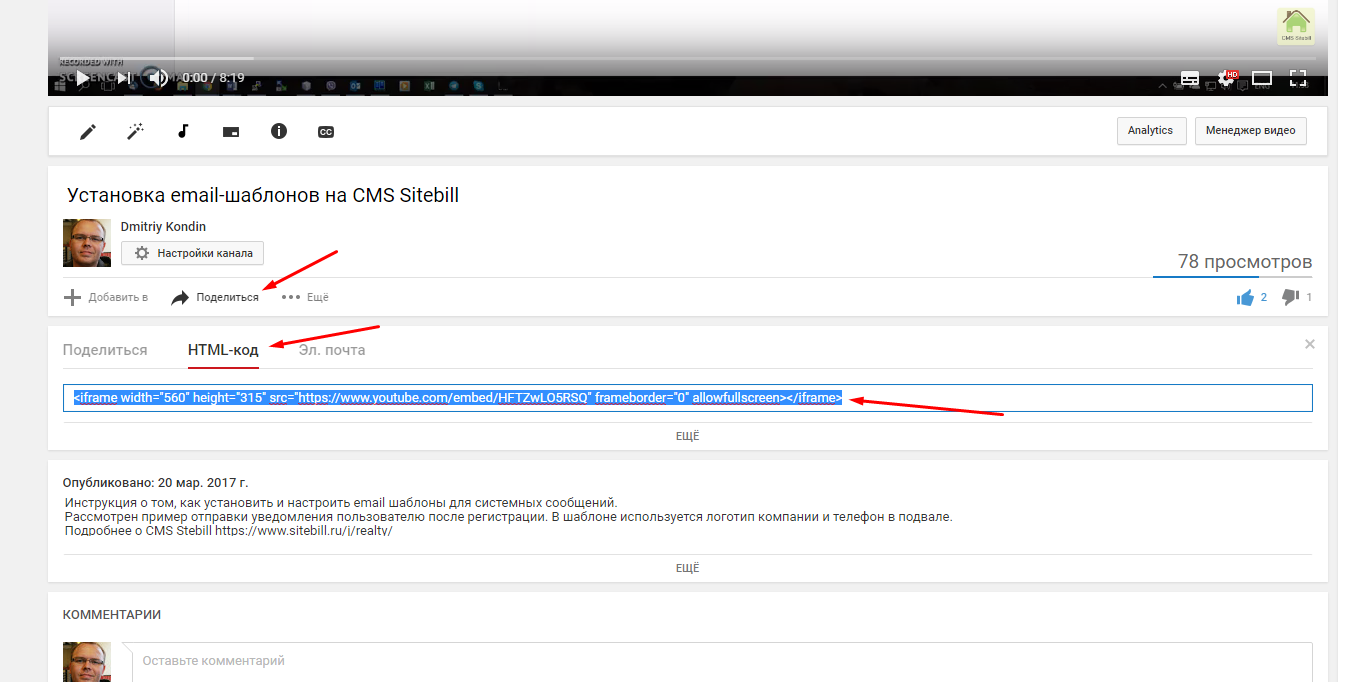Click the iframe embed code field

688,398
